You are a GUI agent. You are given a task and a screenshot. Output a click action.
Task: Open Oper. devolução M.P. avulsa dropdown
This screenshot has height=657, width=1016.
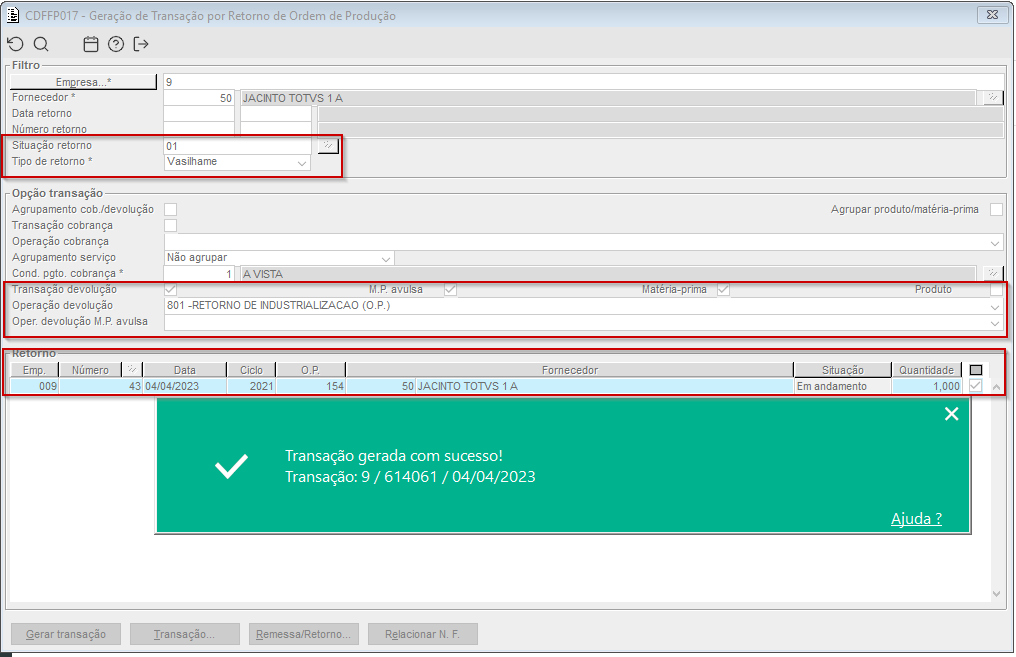click(583, 322)
